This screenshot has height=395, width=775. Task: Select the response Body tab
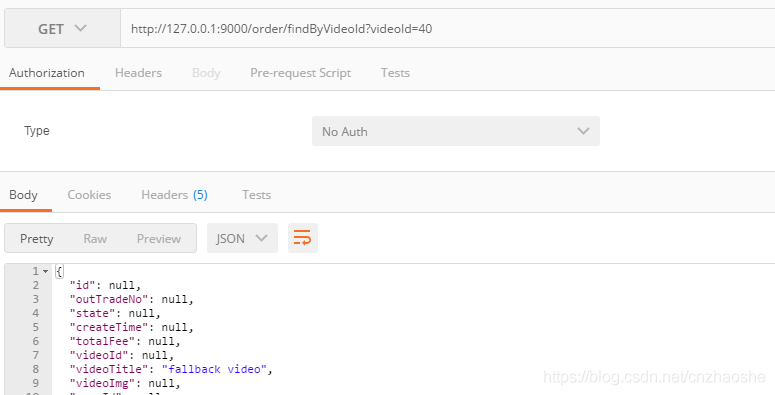coord(23,195)
